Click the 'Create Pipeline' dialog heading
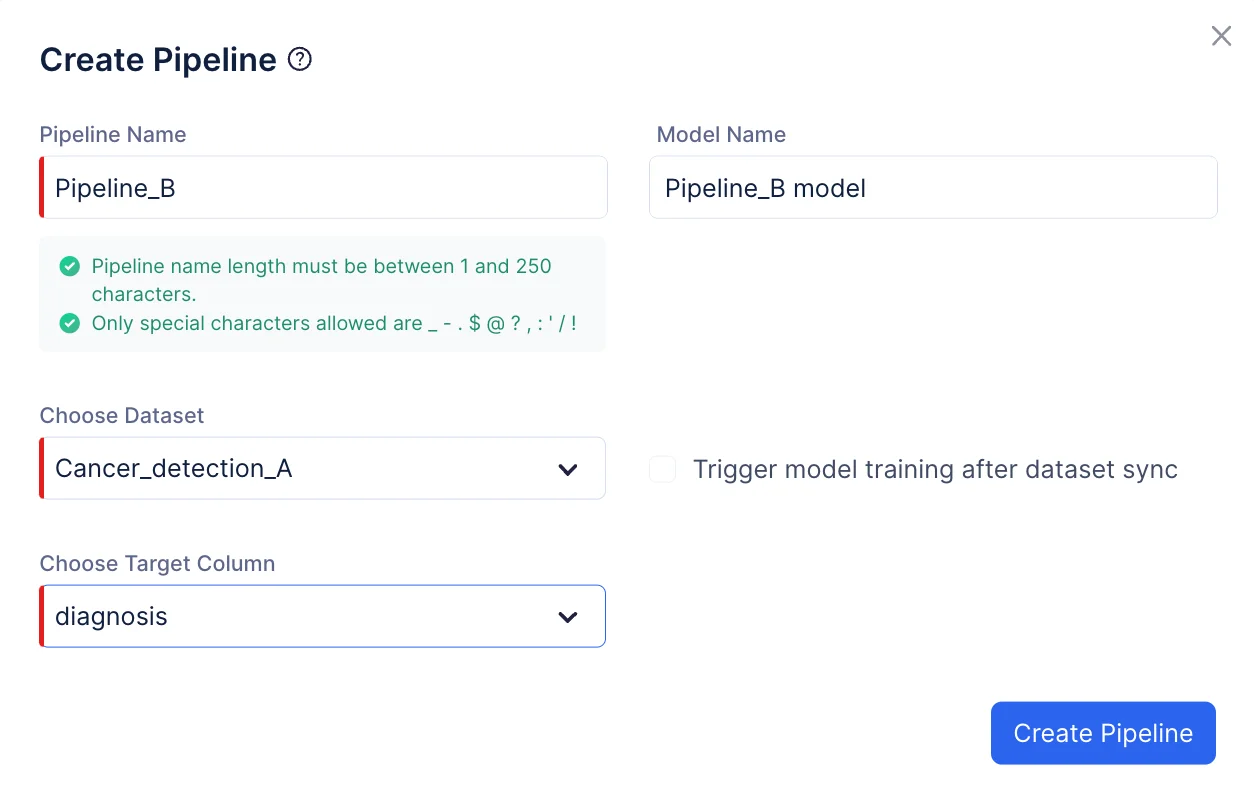Viewport: 1254px width, 802px height. (158, 60)
